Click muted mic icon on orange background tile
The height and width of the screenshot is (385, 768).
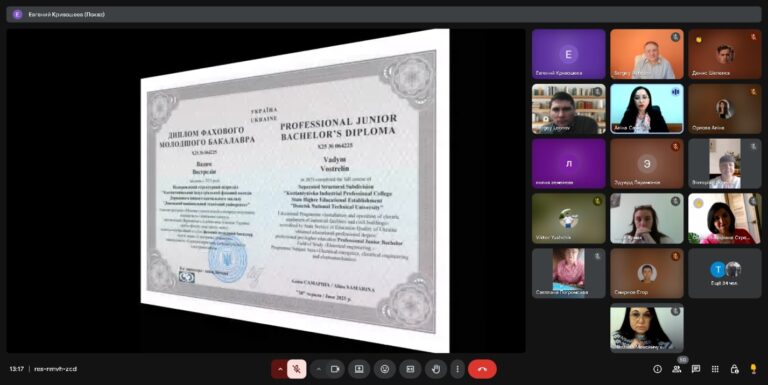pyautogui.click(x=675, y=37)
